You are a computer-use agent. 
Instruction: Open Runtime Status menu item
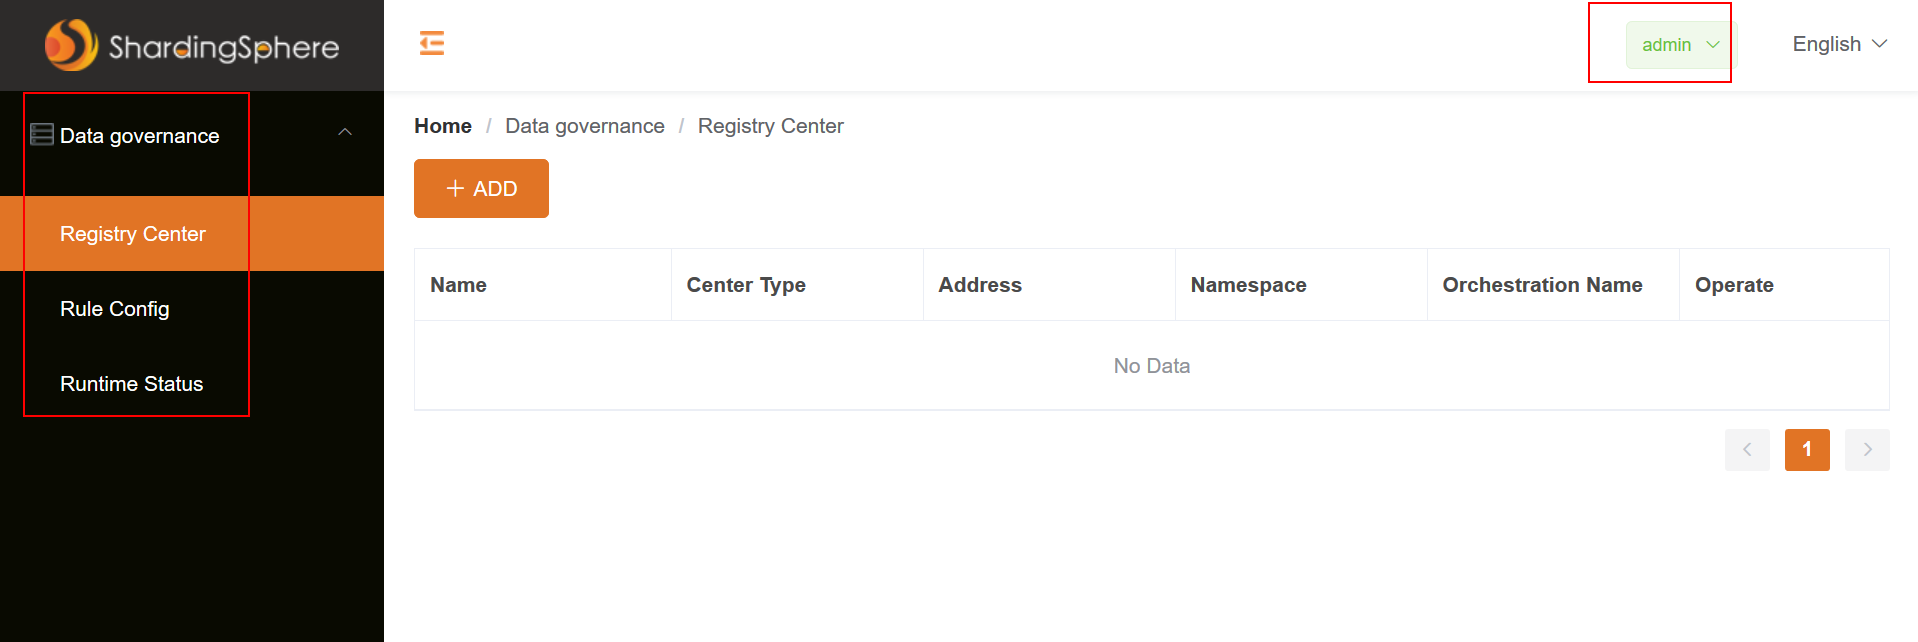tap(132, 384)
